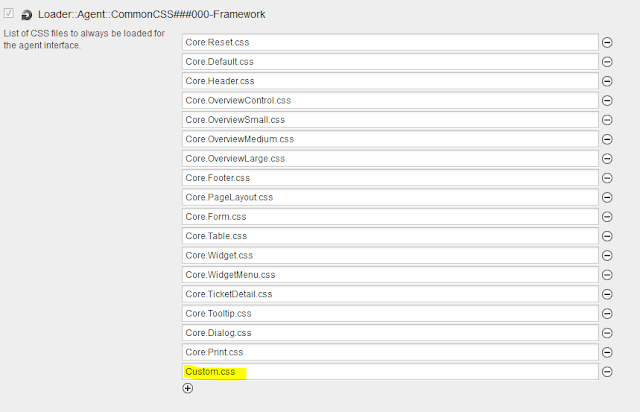
Task: Remove the Core.PageLayout.css entry
Action: 607,198
